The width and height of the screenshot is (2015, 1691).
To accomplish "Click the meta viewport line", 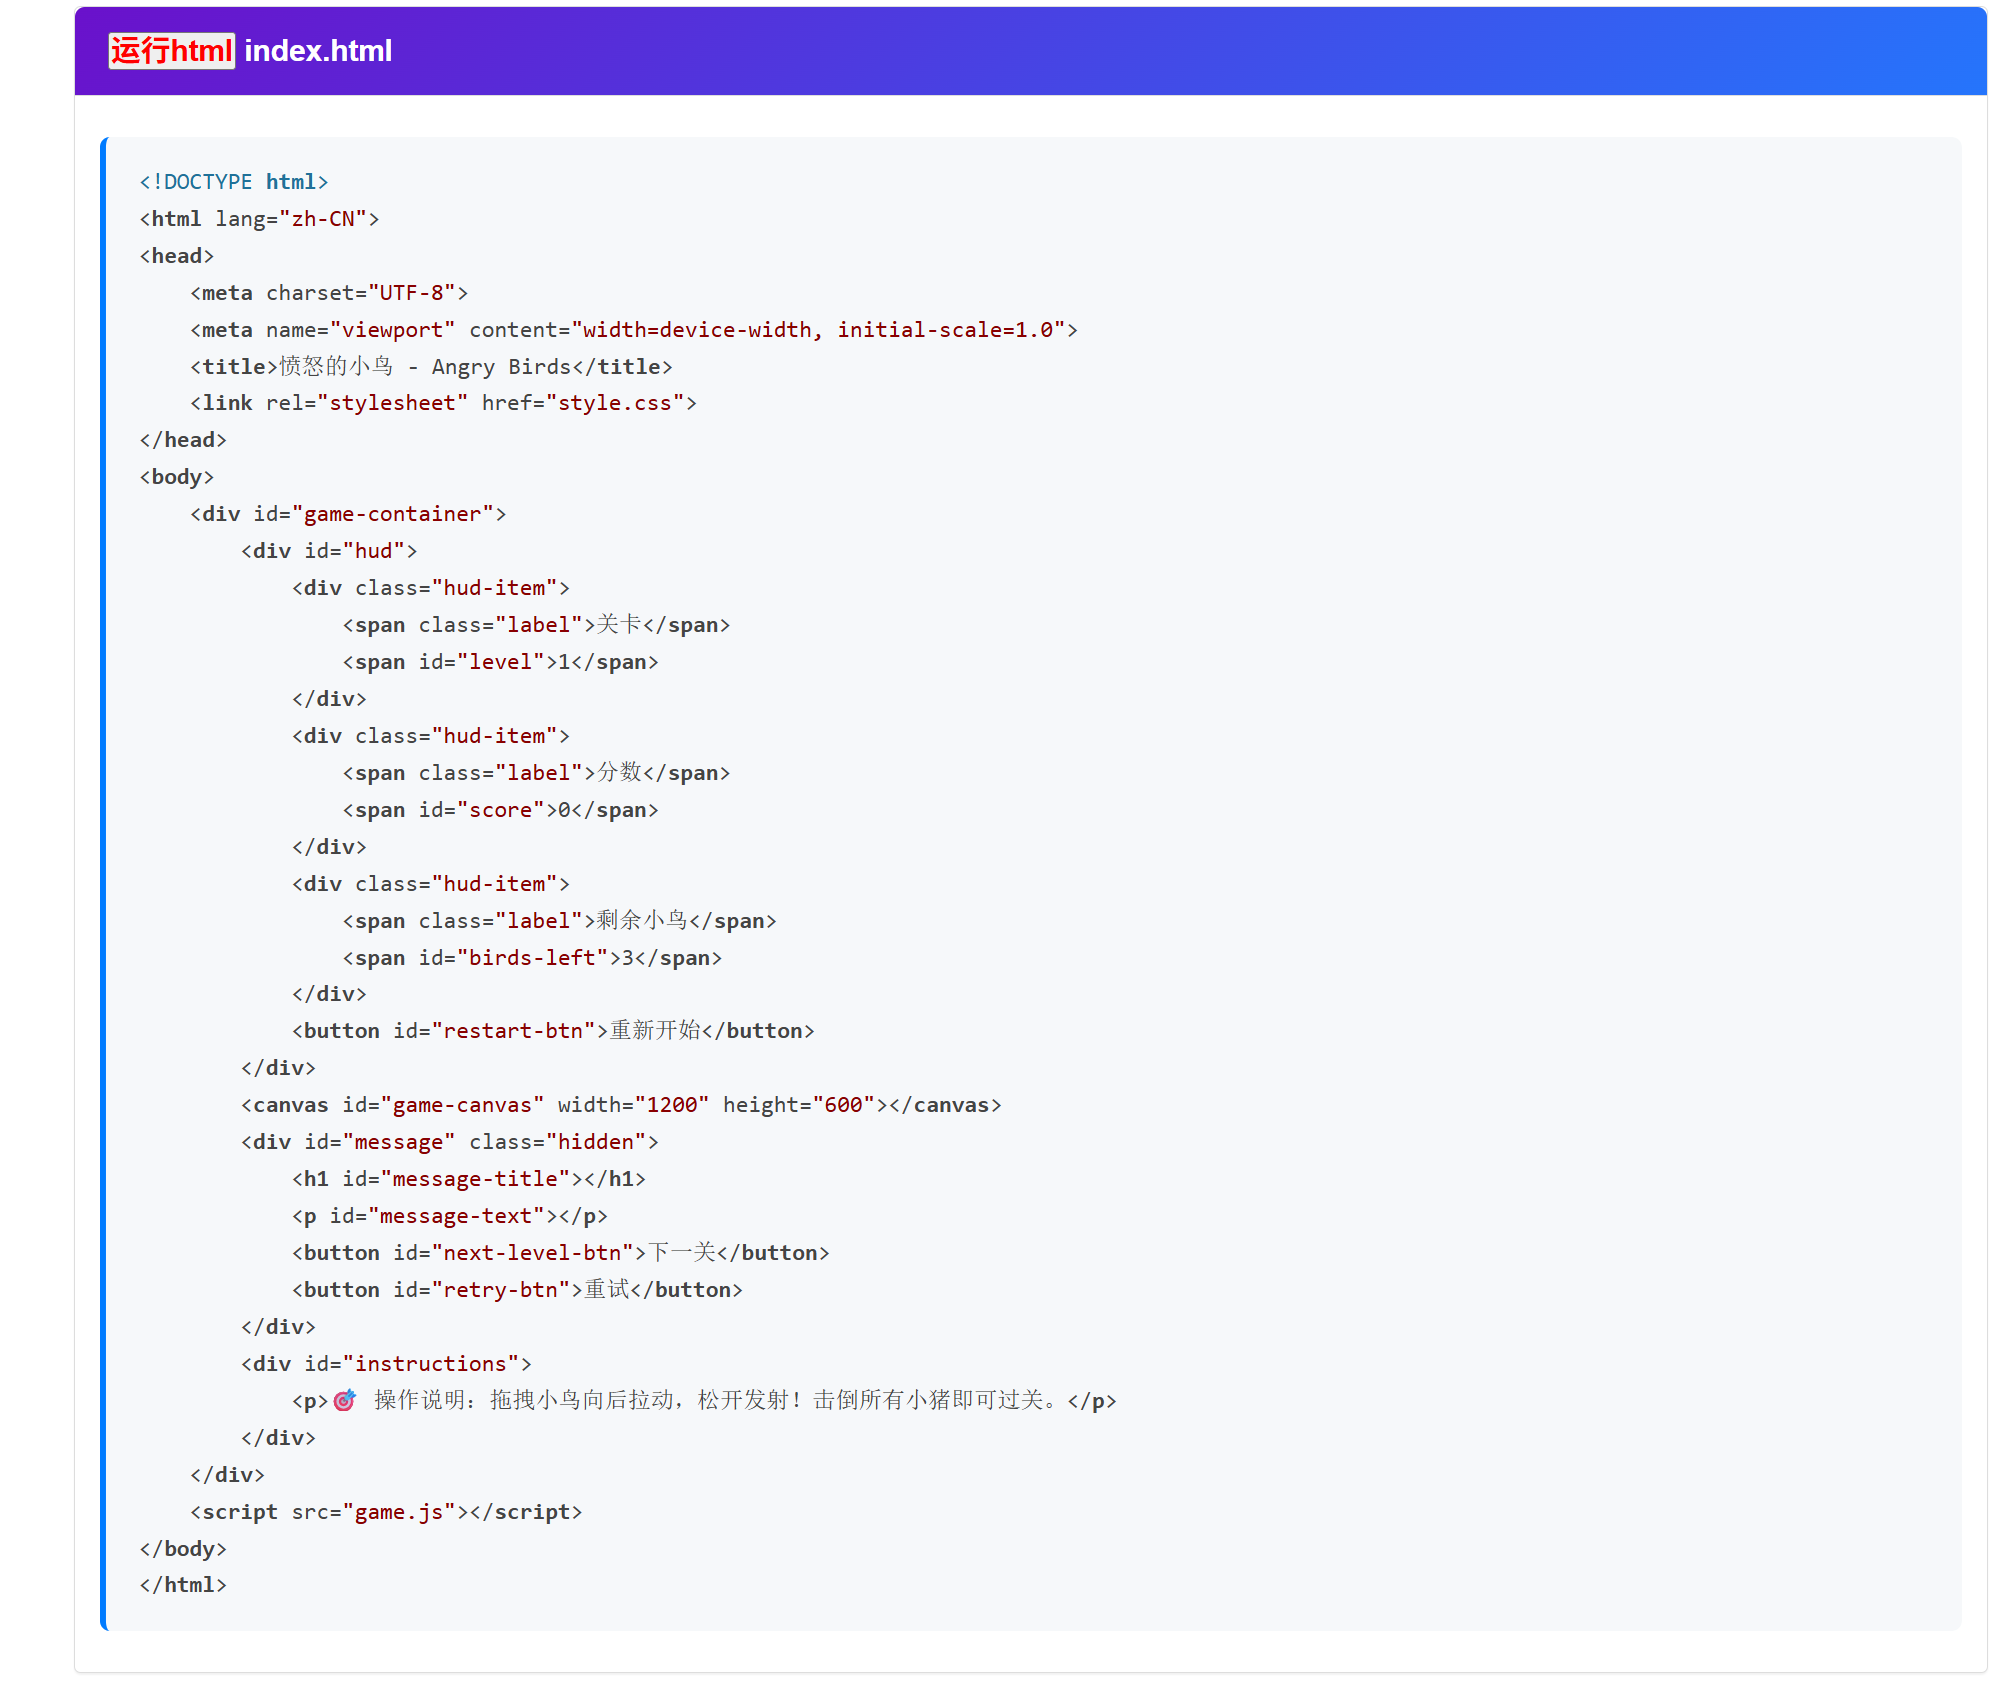I will 634,330.
